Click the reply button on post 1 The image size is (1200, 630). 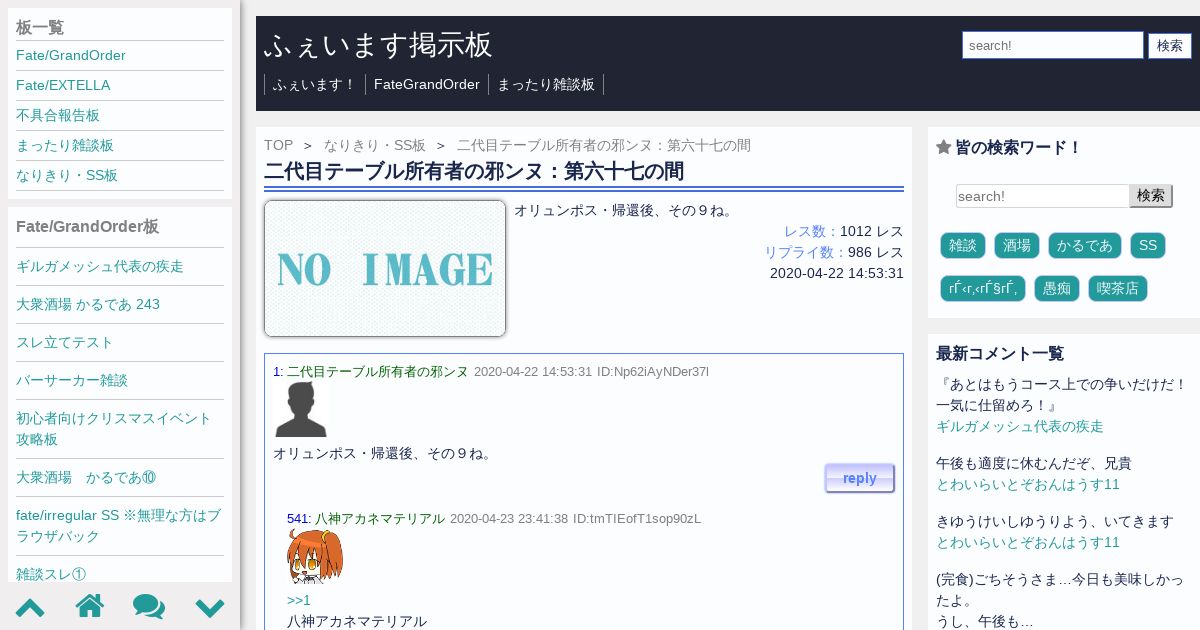coord(860,478)
